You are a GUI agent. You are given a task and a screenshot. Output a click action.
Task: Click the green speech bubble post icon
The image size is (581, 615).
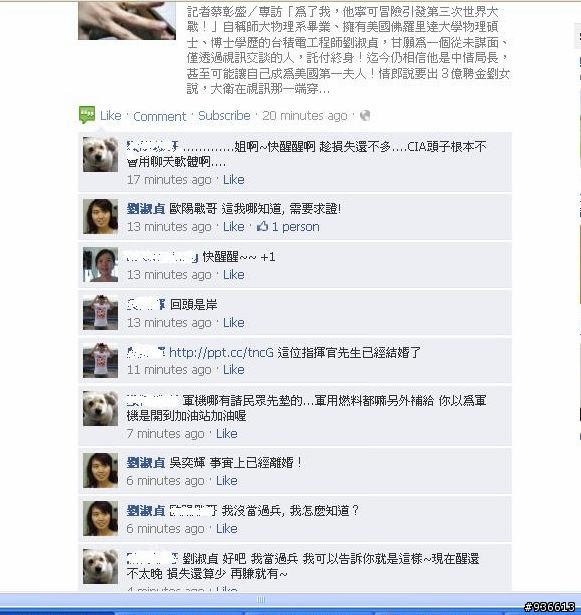click(x=87, y=115)
